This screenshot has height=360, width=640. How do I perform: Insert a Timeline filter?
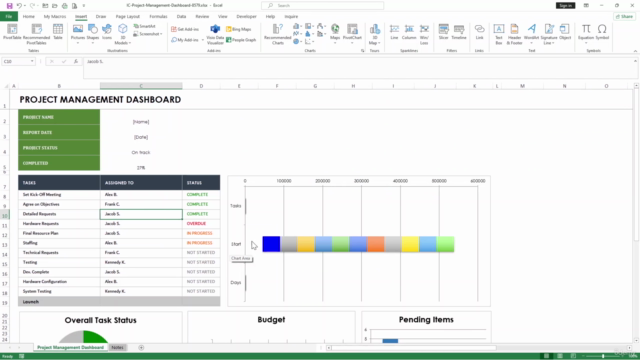tap(459, 32)
